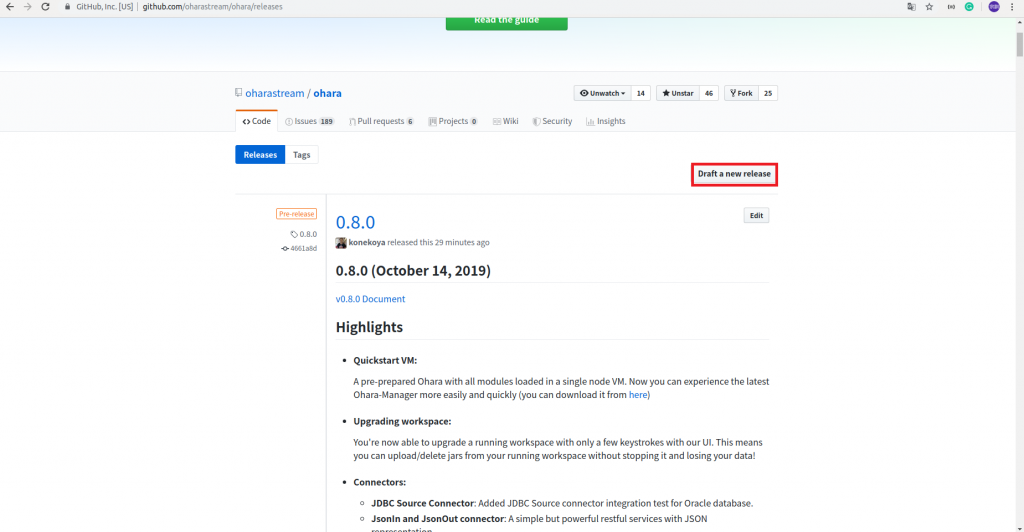
Task: Open the Code tab
Action: (257, 121)
